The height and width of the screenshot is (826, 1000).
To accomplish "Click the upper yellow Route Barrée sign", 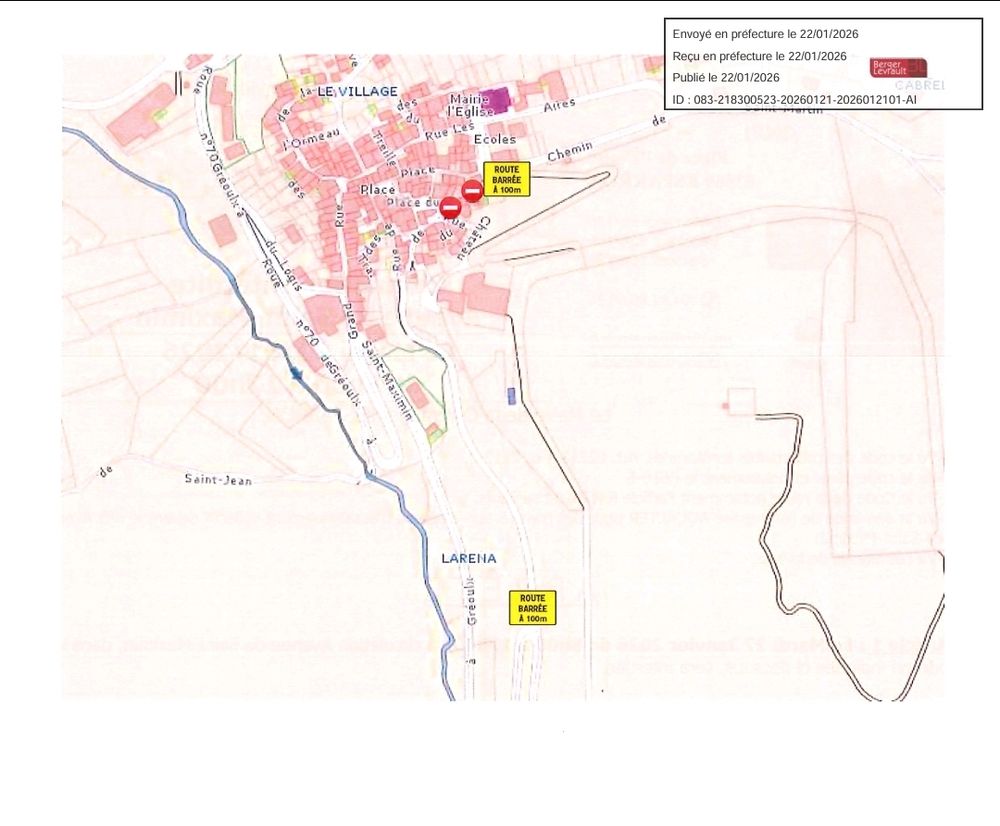I will 507,178.
